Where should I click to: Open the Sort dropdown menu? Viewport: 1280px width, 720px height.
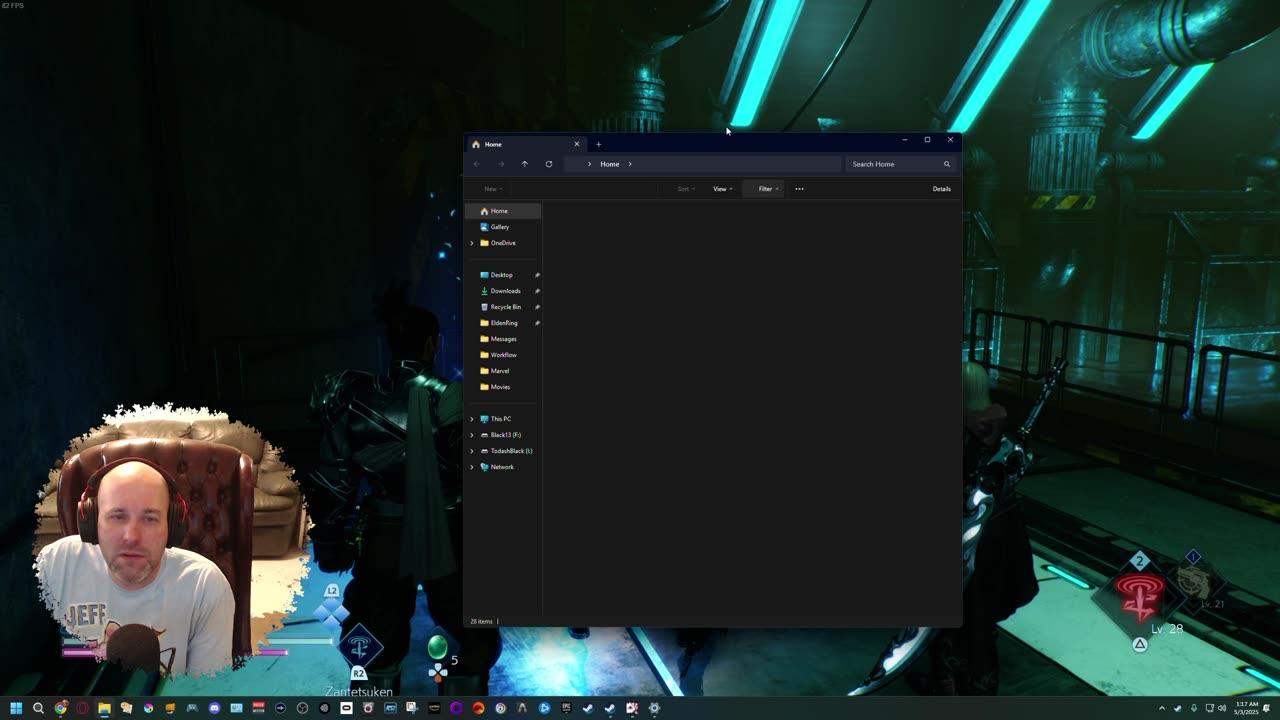coord(686,189)
